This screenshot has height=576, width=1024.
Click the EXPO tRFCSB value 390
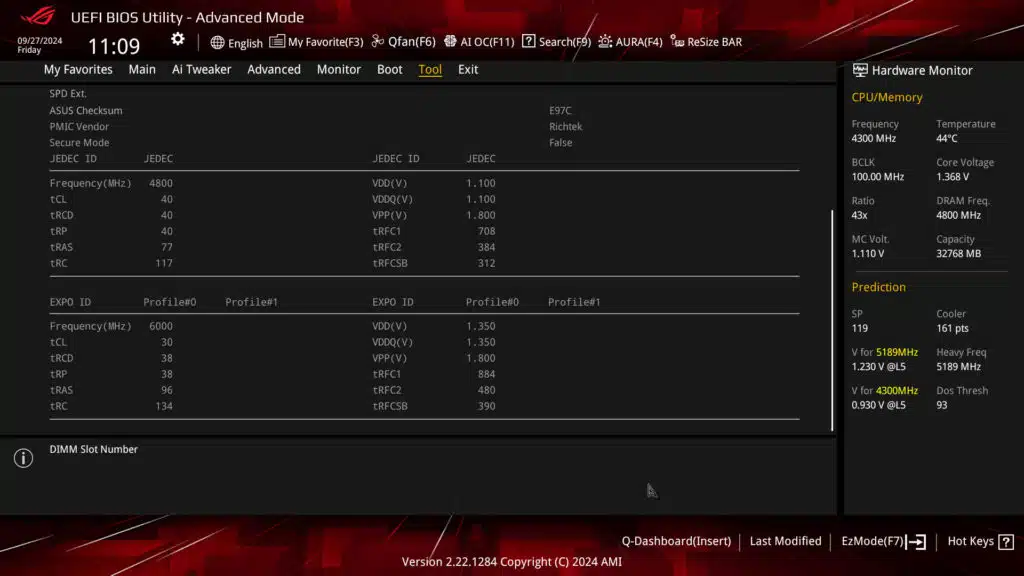(x=487, y=406)
